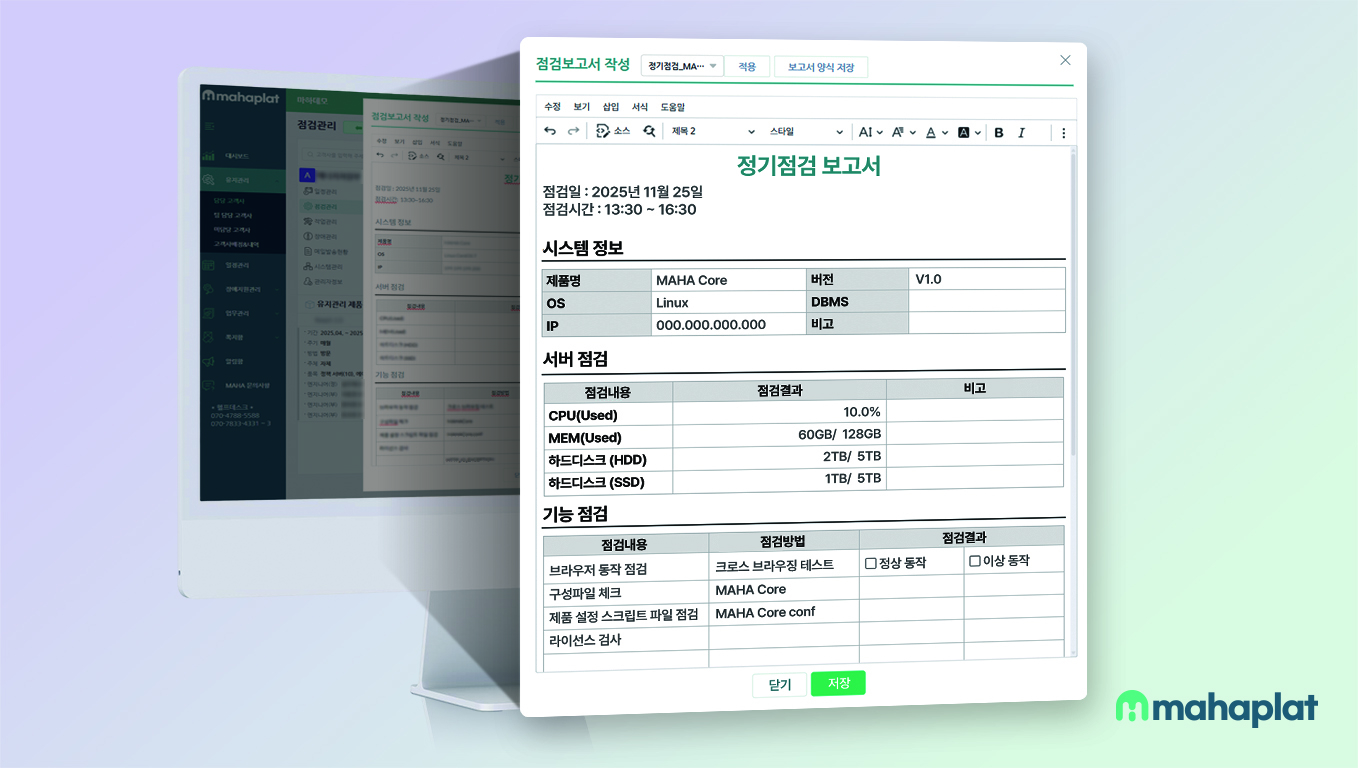This screenshot has height=768, width=1358.
Task: Click the Redo arrow icon
Action: click(x=573, y=131)
